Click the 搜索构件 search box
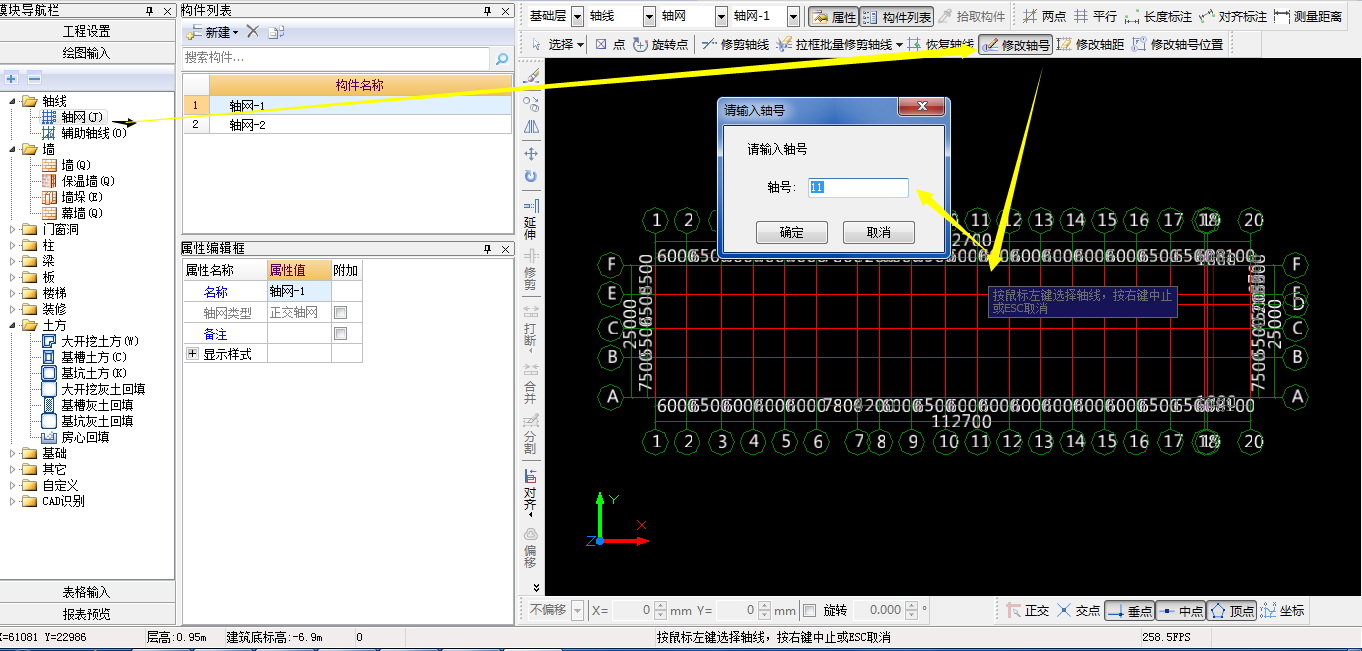1362x651 pixels. [x=337, y=59]
